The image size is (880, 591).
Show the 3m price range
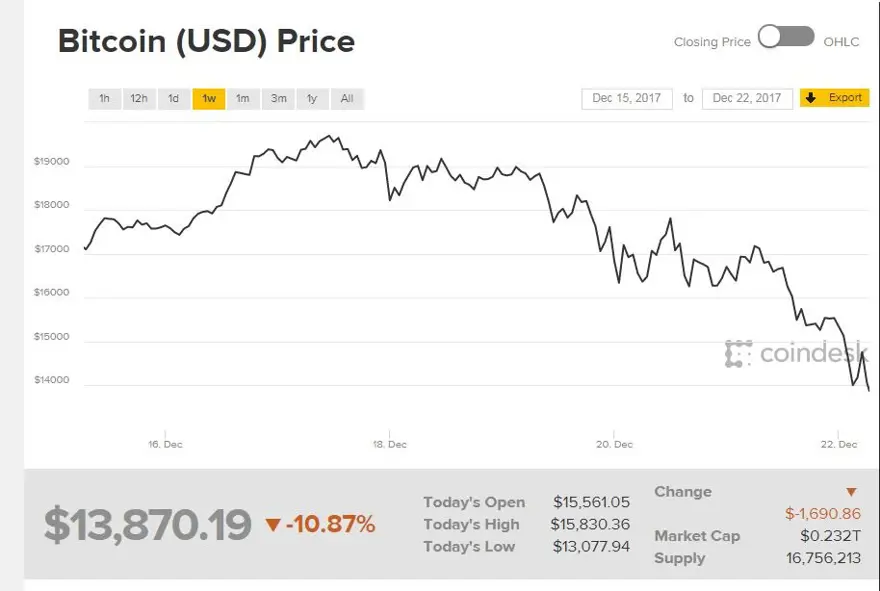coord(278,99)
